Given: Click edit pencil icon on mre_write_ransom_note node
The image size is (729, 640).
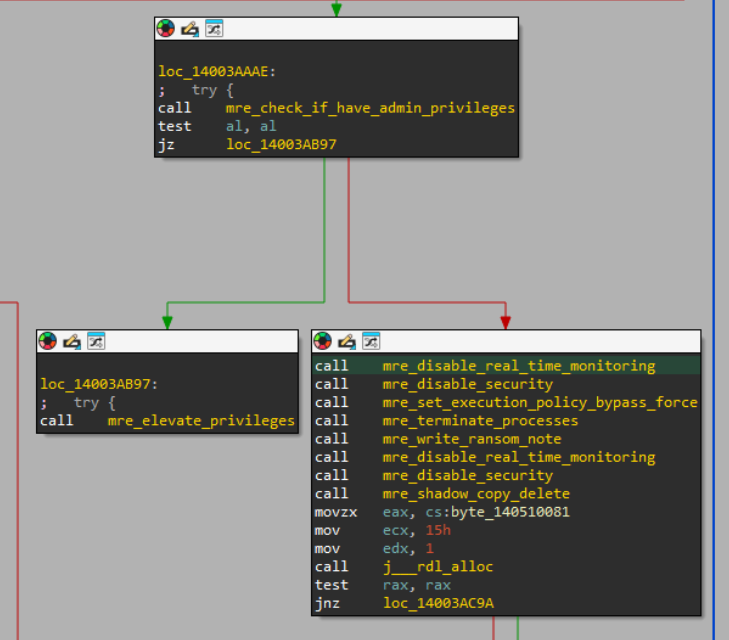Looking at the screenshot, I should 347,341.
